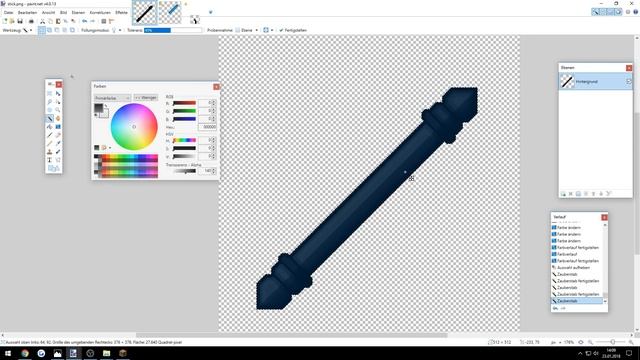Select the Magic Wand tool in Tools window

coord(50,118)
